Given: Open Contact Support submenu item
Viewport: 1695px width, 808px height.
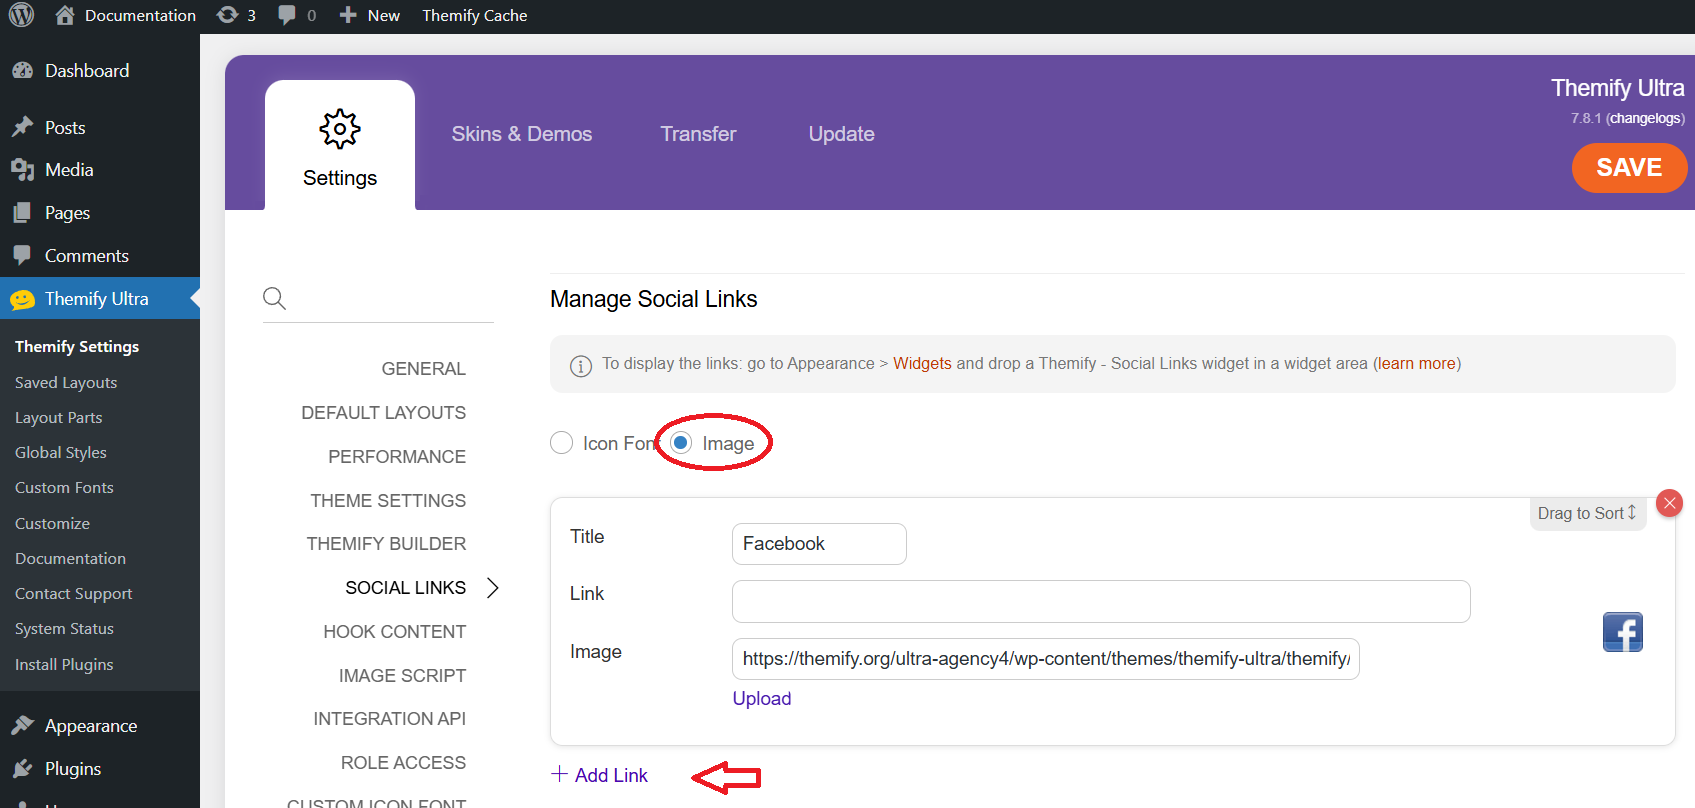Looking at the screenshot, I should point(73,594).
